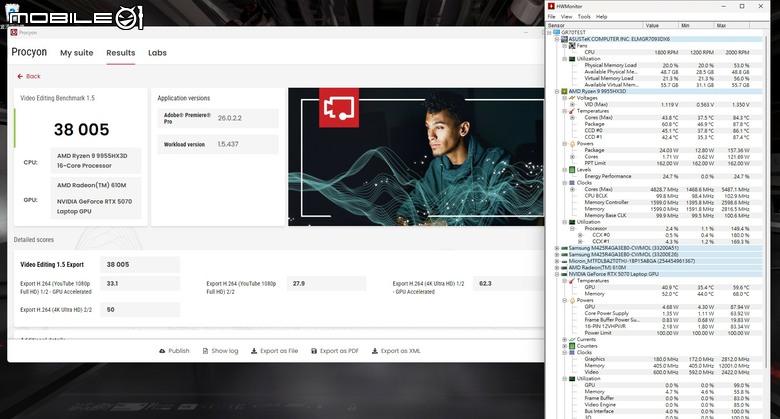Expand the AMD Radeon(TM) 610M node in HWMonitor
Screen dimensions: 780x419
[557, 267]
